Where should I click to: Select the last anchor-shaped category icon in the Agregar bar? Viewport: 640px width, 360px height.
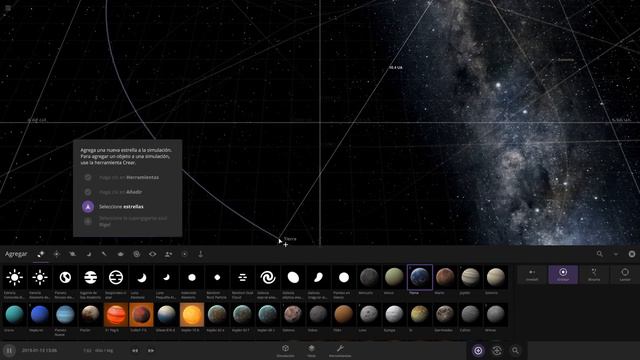pos(200,254)
